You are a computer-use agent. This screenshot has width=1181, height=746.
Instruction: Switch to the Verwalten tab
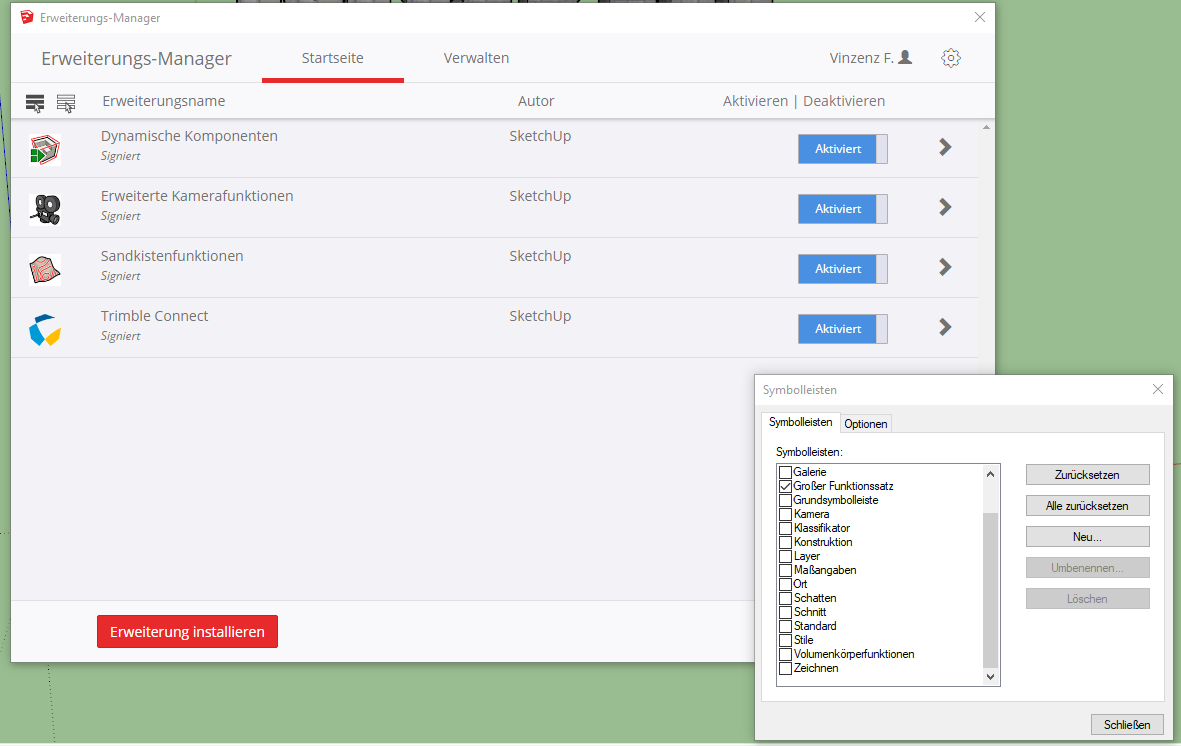[476, 58]
